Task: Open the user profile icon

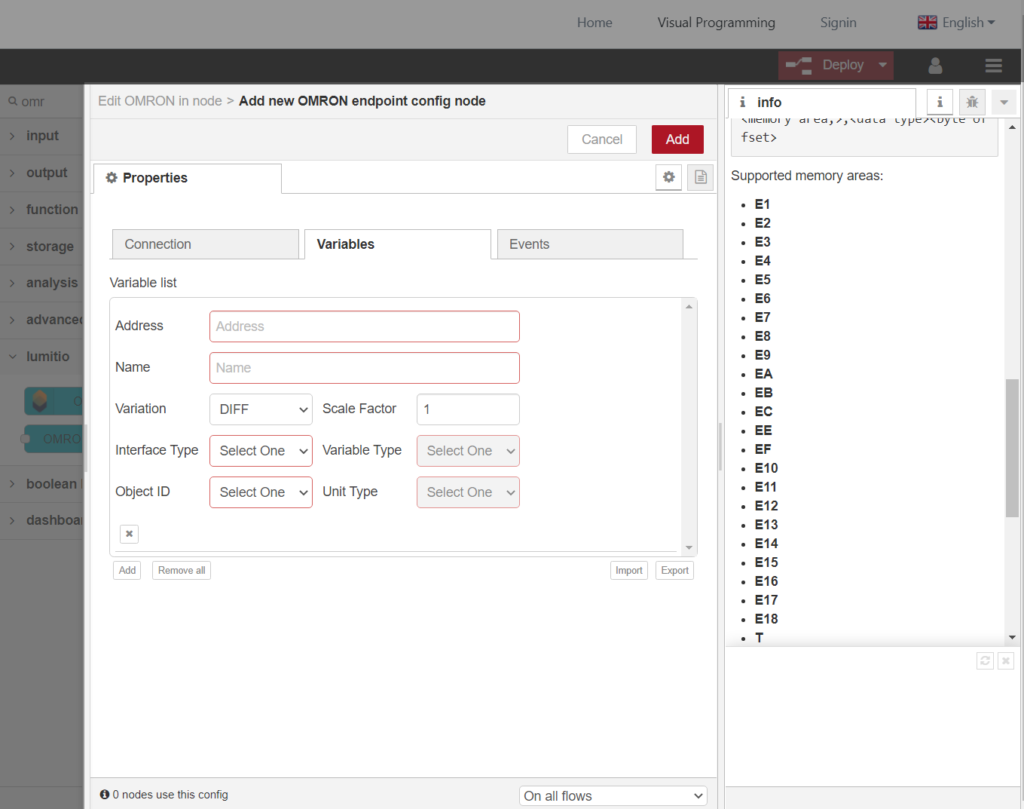Action: (x=935, y=65)
